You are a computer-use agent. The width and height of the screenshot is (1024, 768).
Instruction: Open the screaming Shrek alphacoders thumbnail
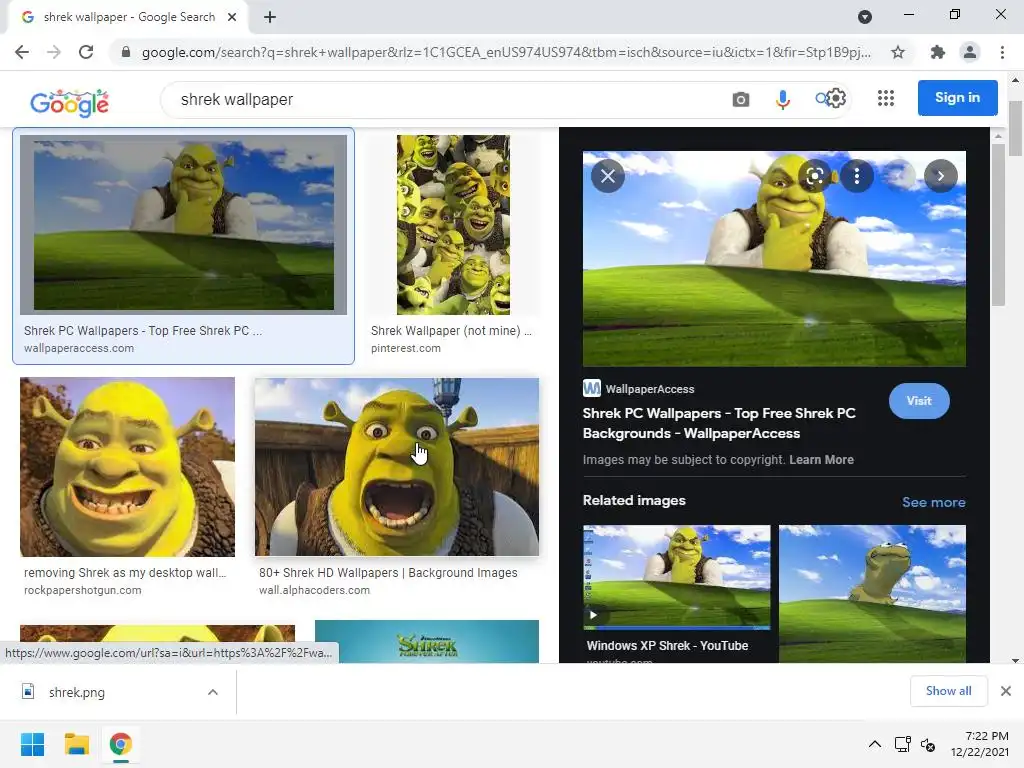point(396,467)
